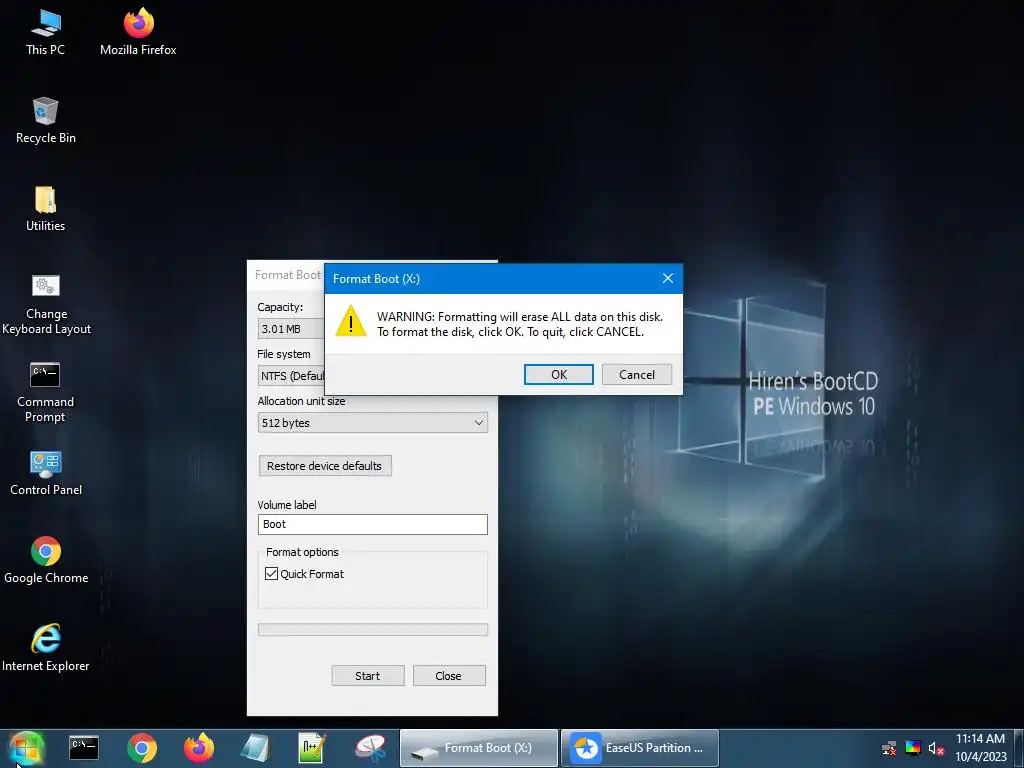Click Cancel in the warning dialog

pyautogui.click(x=637, y=375)
